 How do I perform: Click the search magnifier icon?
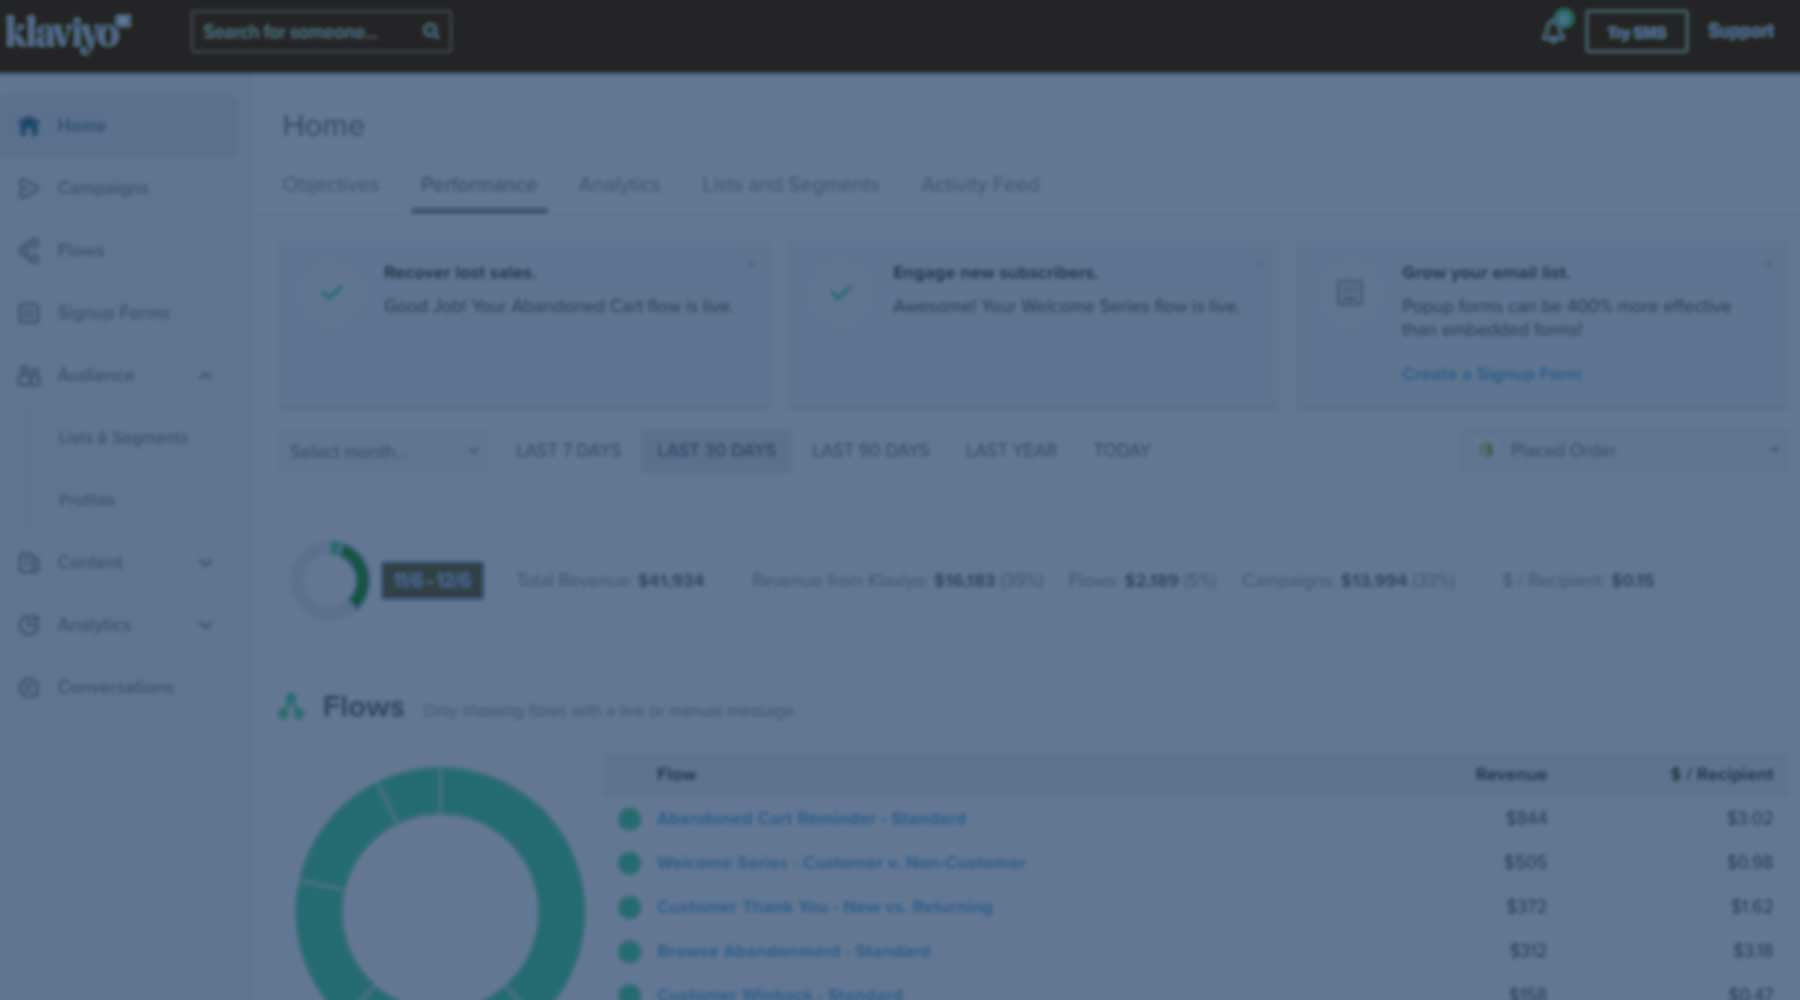click(431, 32)
